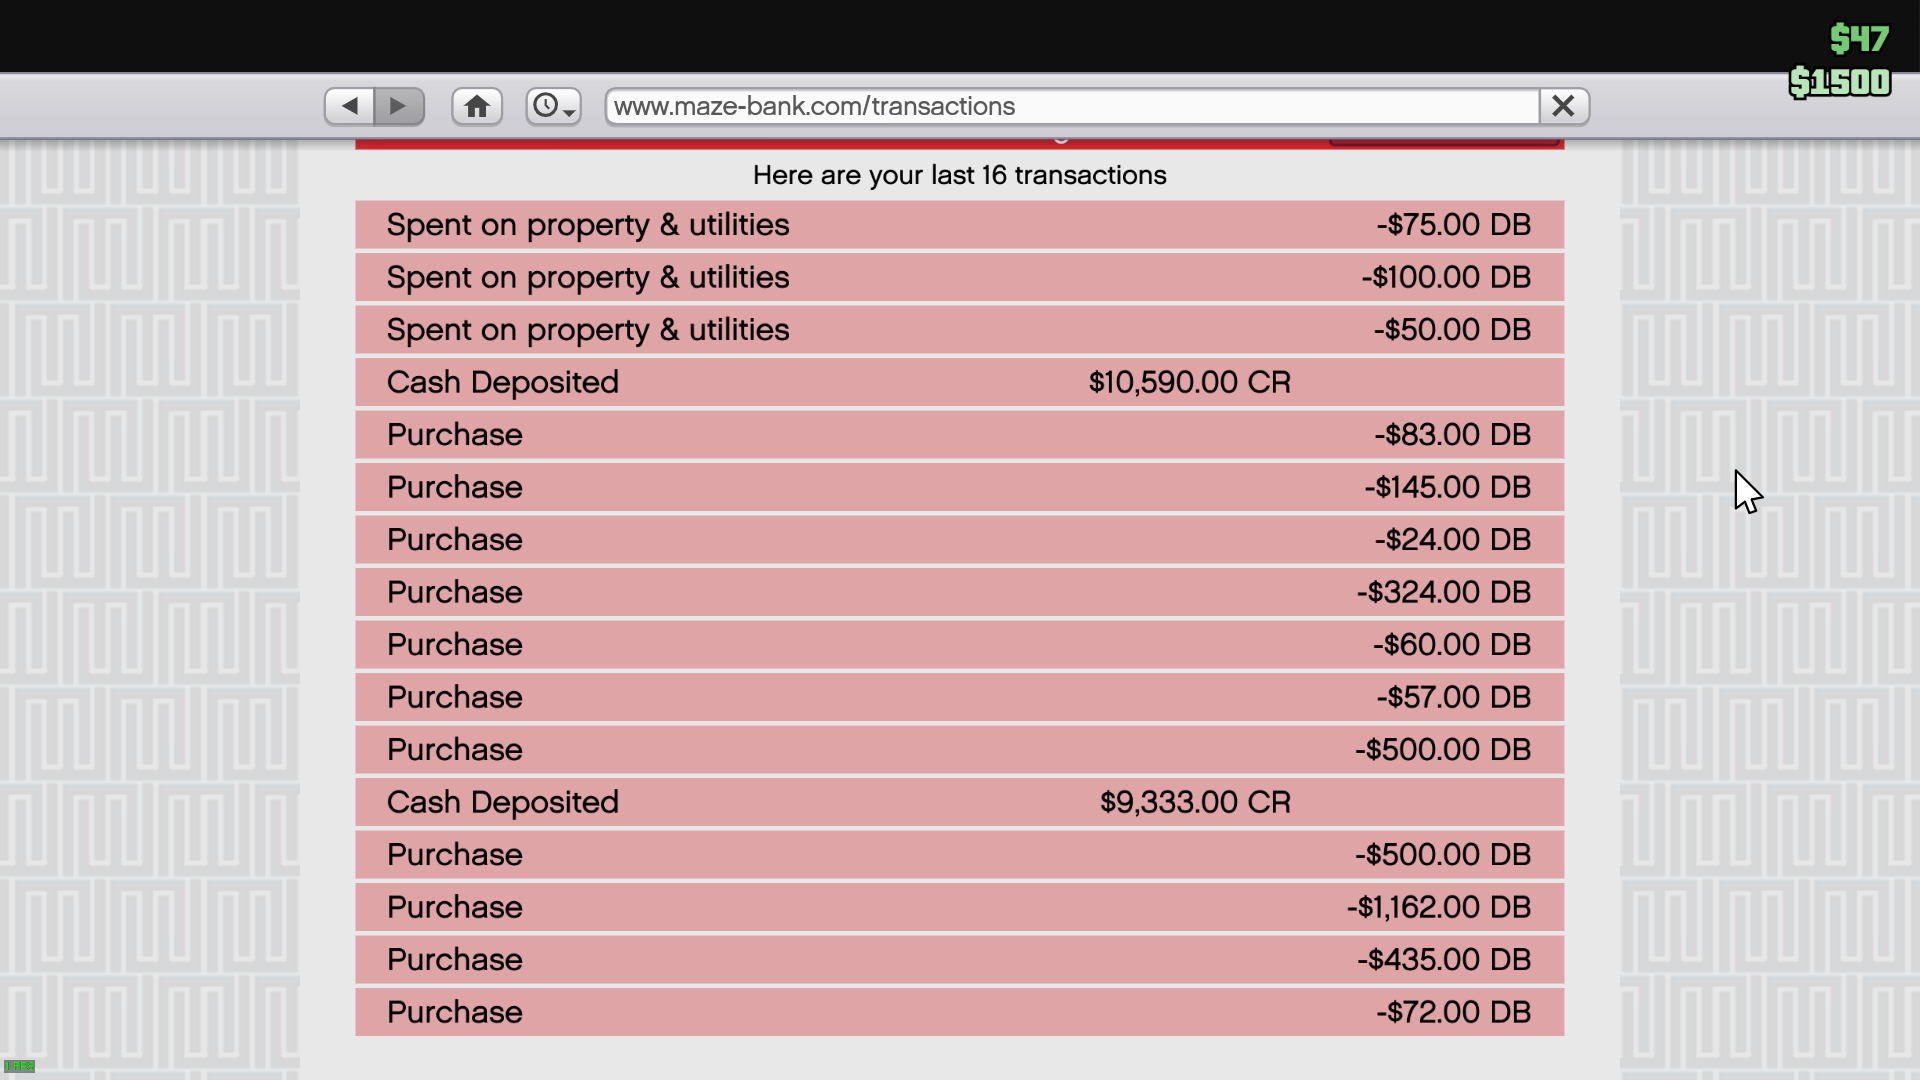Viewport: 1920px width, 1080px height.
Task: Close the in-game browser with X
Action: (1563, 106)
